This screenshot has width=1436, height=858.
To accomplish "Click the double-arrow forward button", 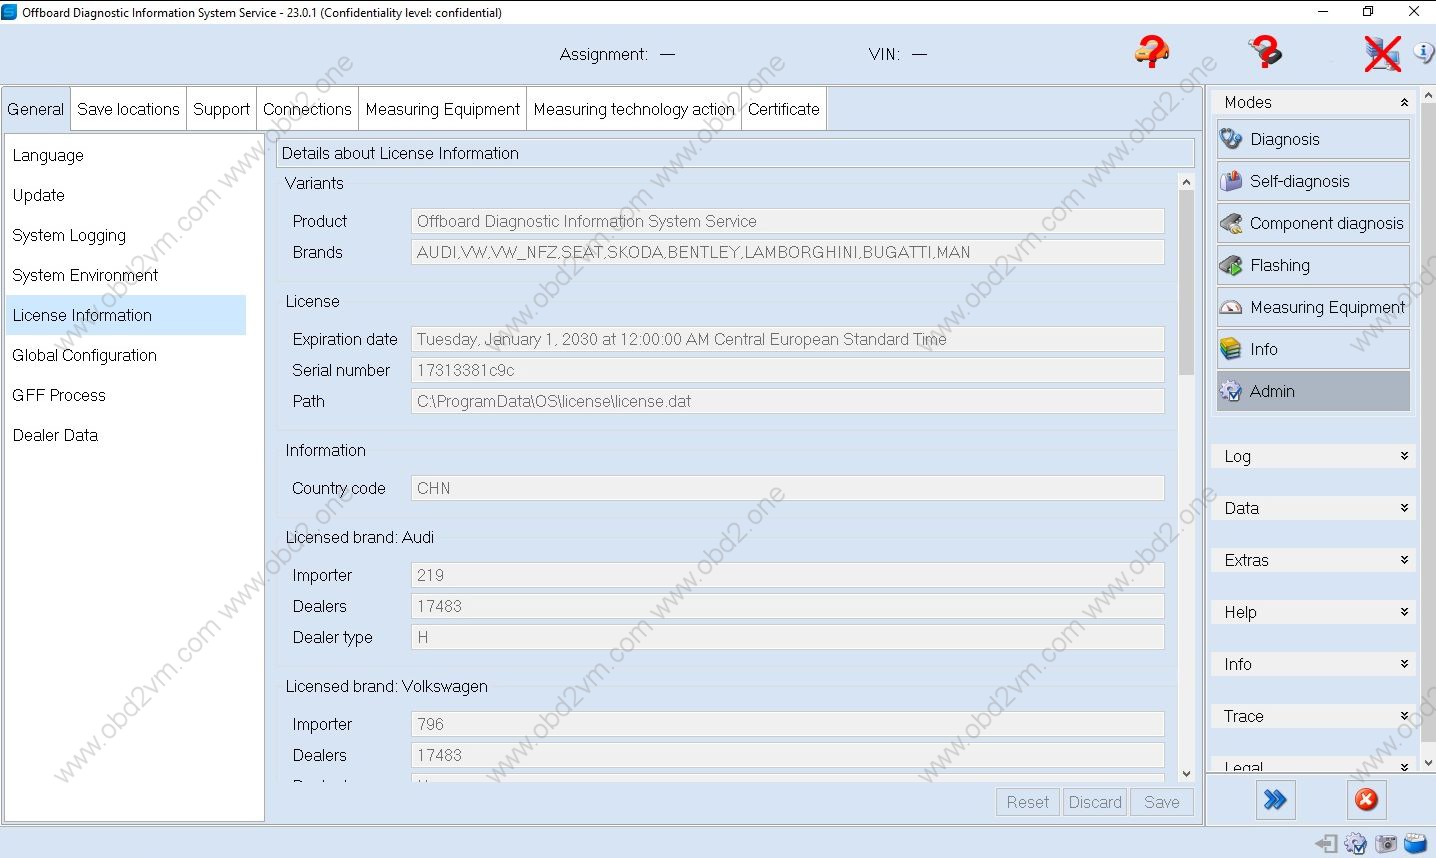I will click(x=1274, y=800).
